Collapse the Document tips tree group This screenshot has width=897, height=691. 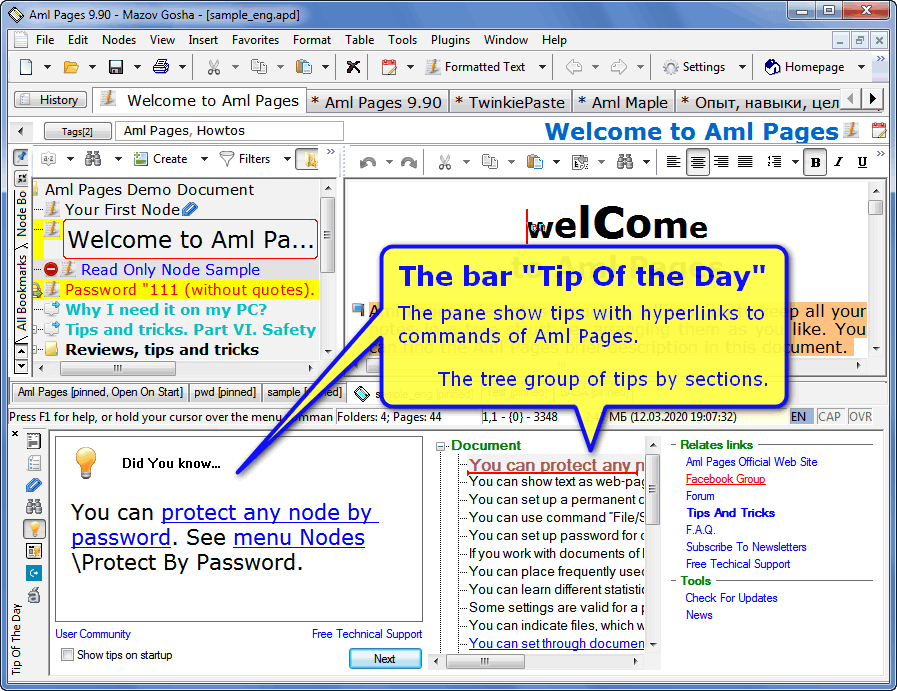440,446
